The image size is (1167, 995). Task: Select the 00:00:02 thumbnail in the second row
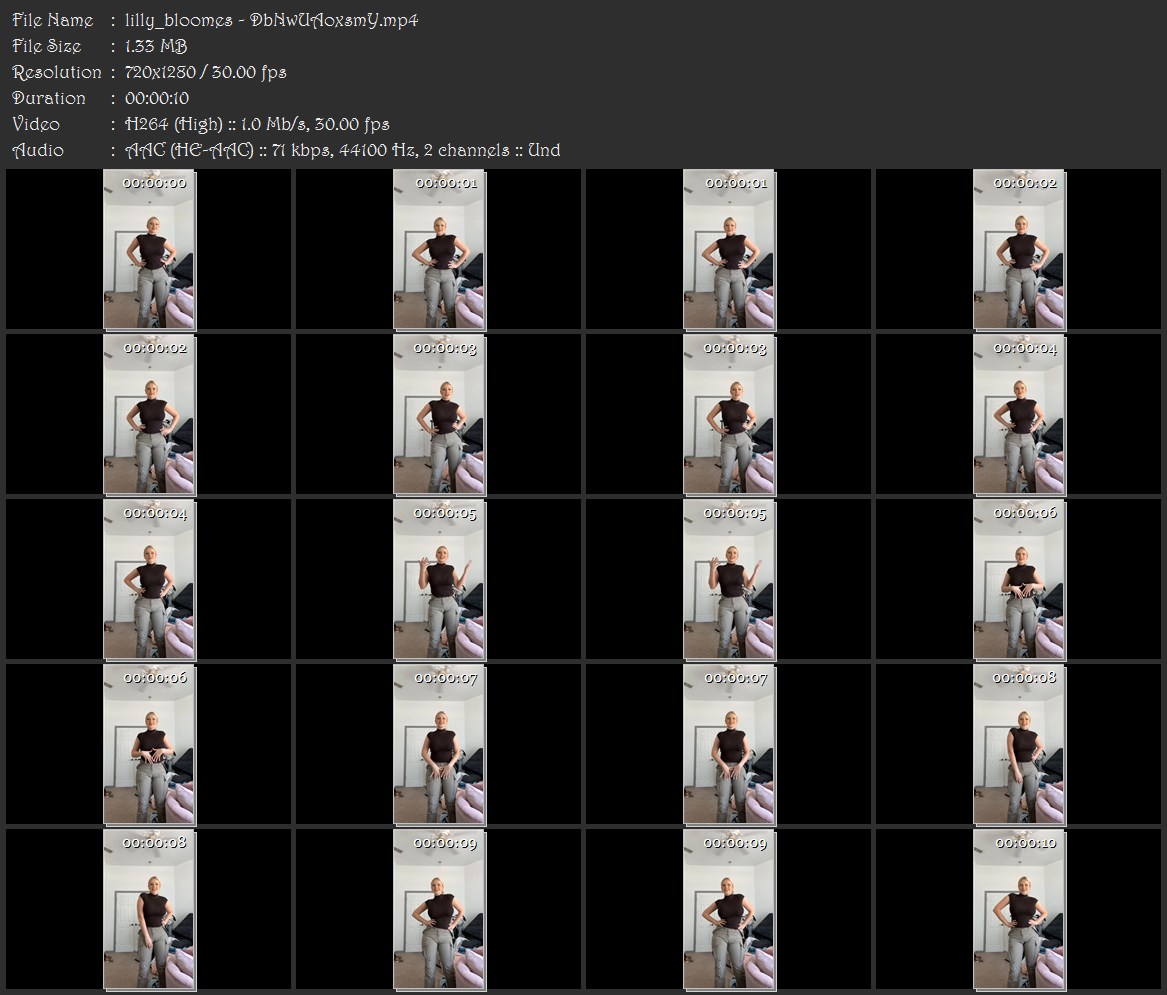click(149, 415)
